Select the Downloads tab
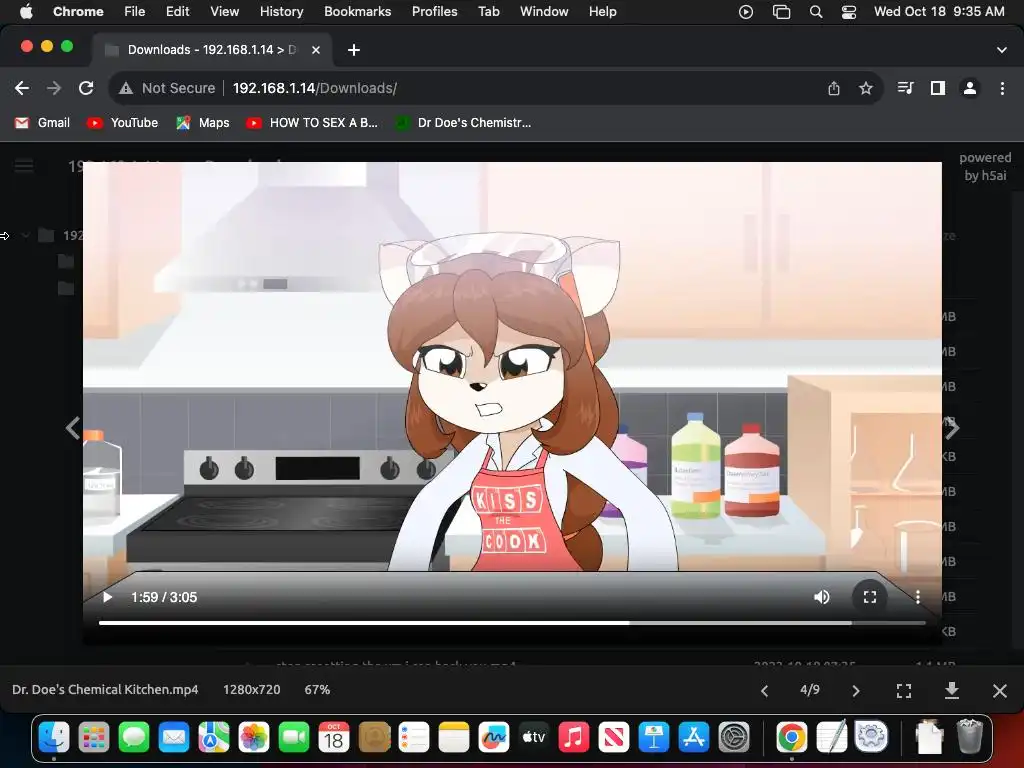Screen dimensions: 1024x768 tap(212, 50)
